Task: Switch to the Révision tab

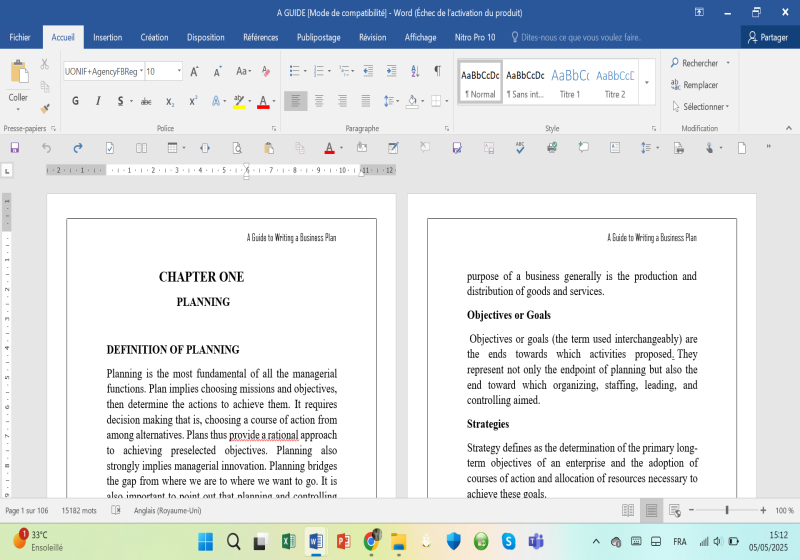Action: click(x=372, y=37)
